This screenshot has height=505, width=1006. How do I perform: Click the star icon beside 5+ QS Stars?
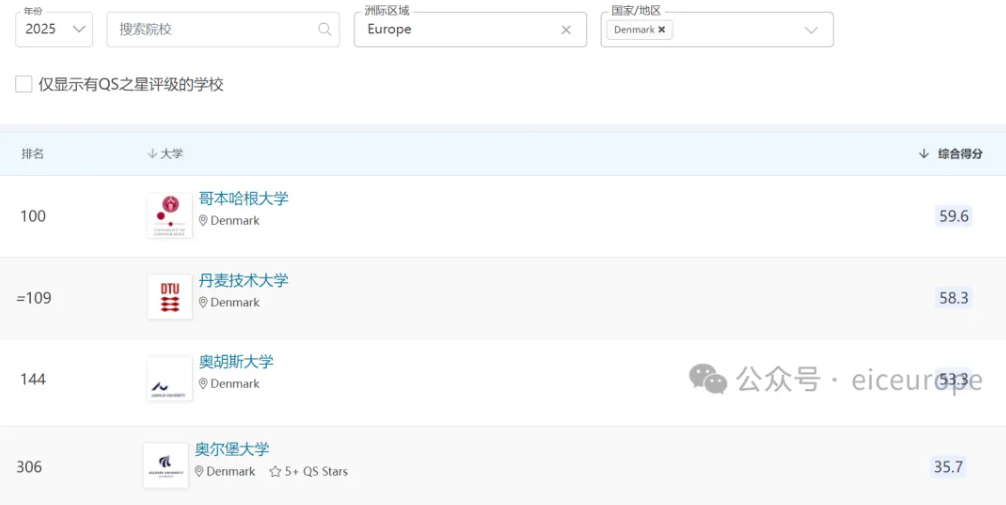[275, 472]
